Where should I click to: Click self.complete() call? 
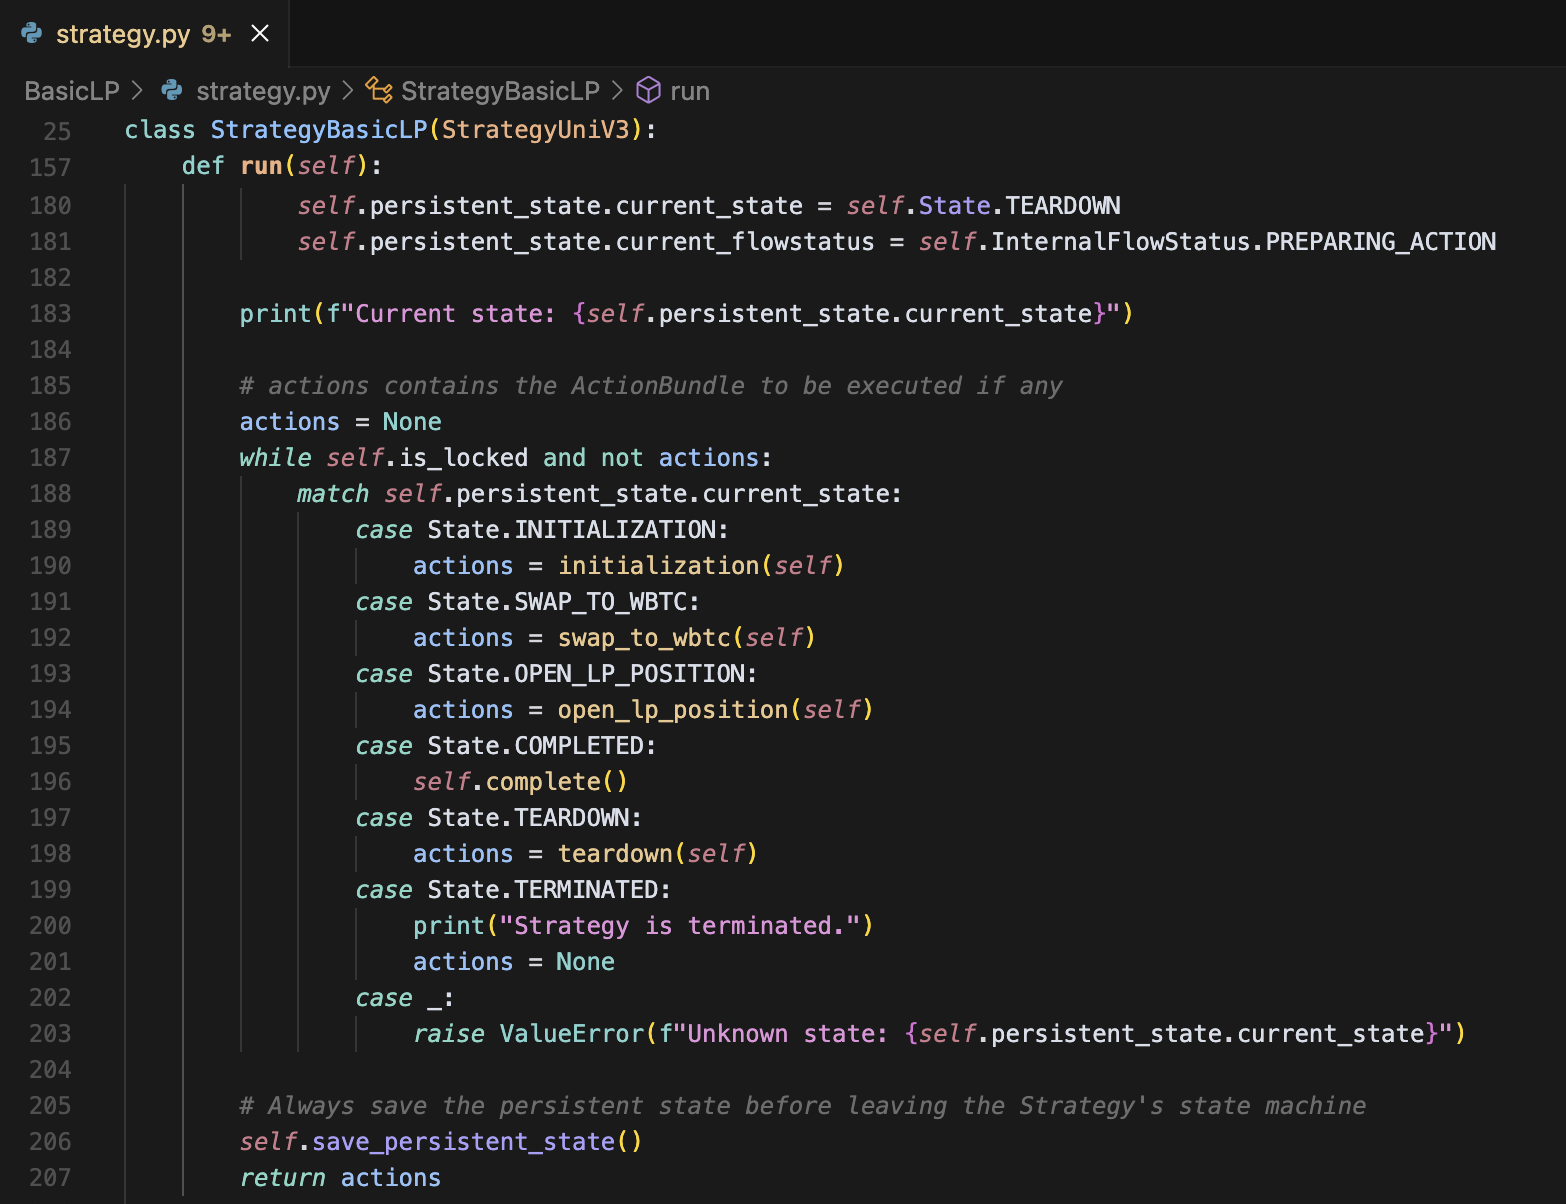coord(521,782)
